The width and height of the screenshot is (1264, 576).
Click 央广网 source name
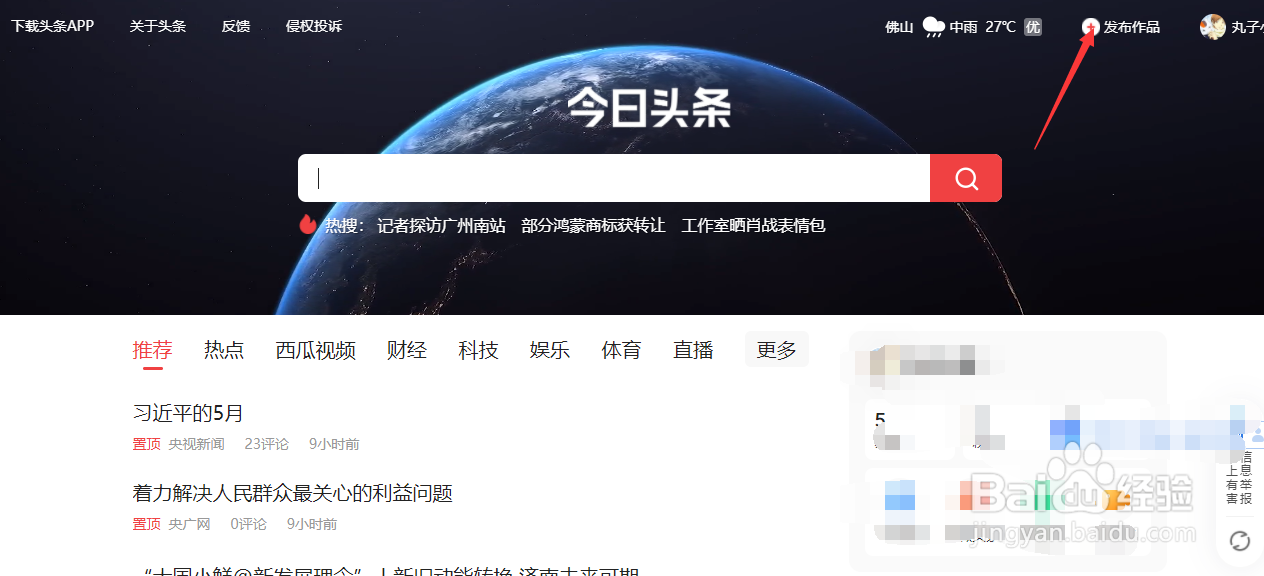189,524
